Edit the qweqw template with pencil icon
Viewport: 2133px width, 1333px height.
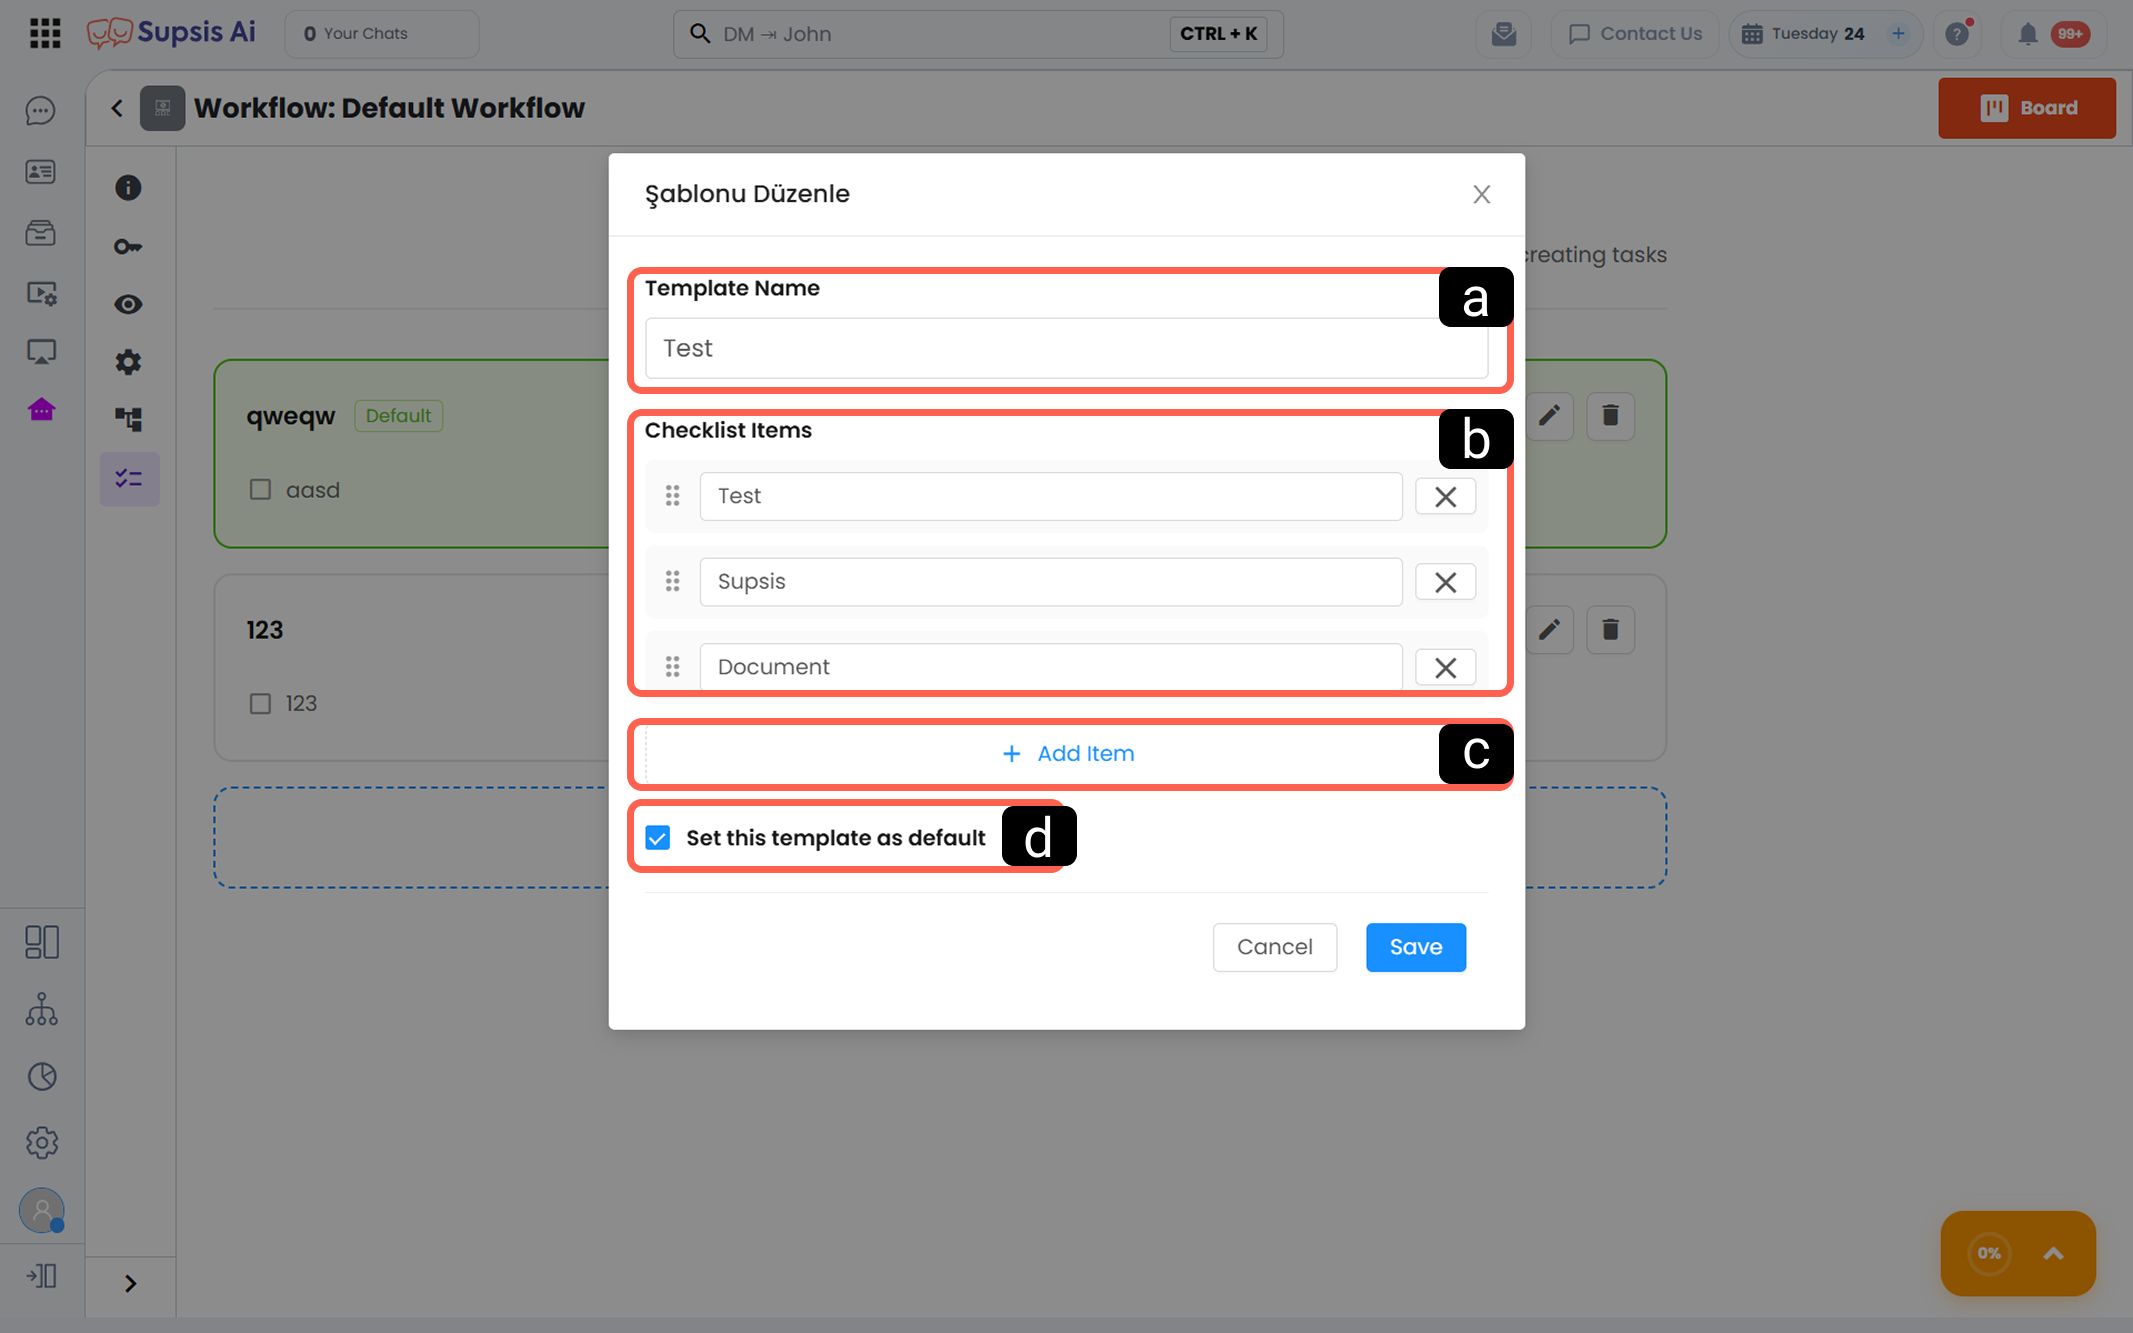[x=1549, y=416]
